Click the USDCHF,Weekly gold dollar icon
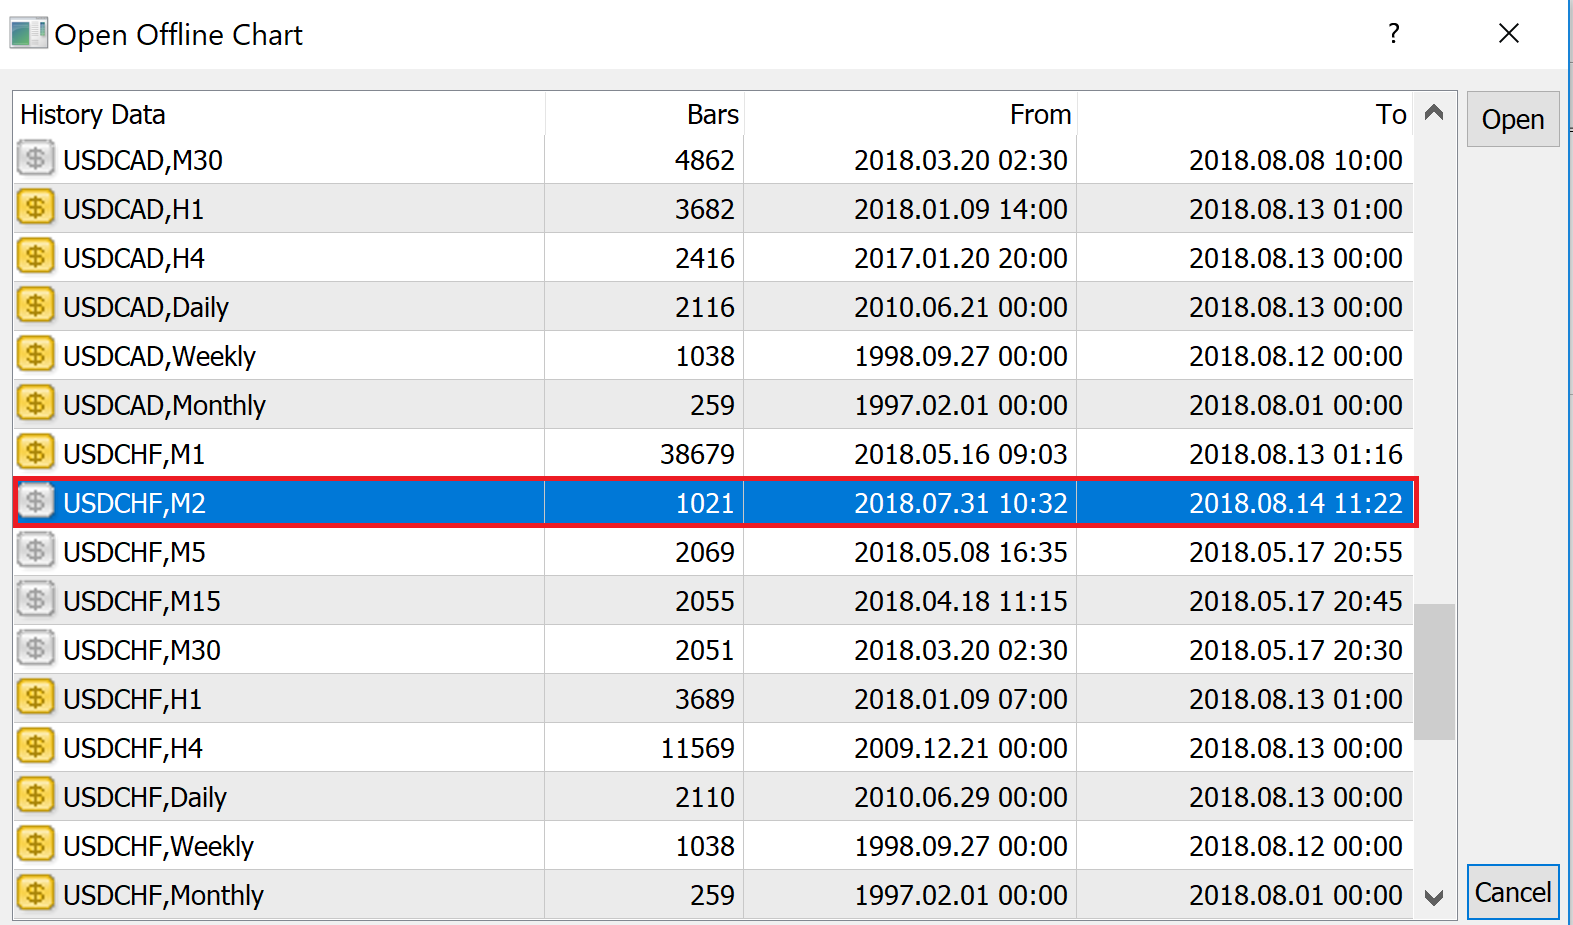 (36, 844)
